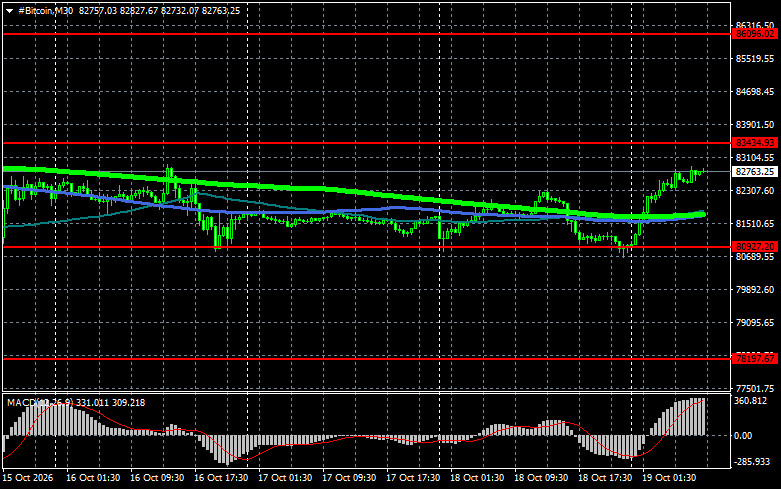The width and height of the screenshot is (781, 489).
Task: Click the 17 Oct 01:30 time label
Action: point(285,478)
